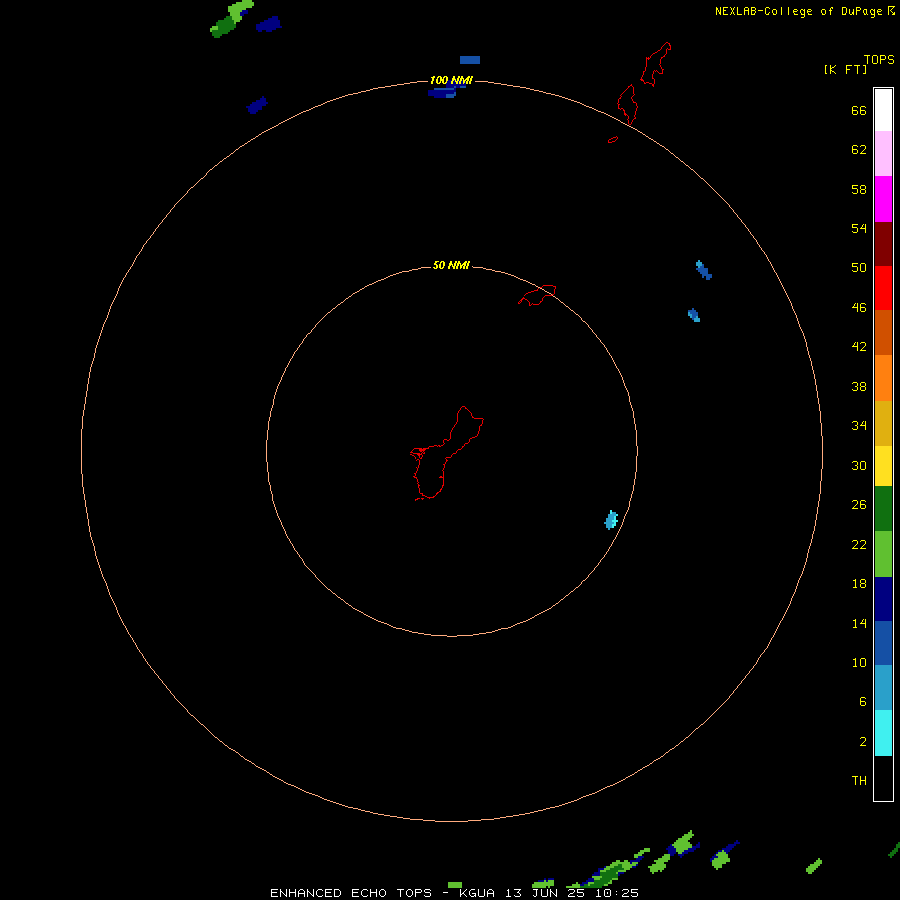The image size is (900, 900).
Task: Select the dark green legend swatch
Action: pos(883,509)
